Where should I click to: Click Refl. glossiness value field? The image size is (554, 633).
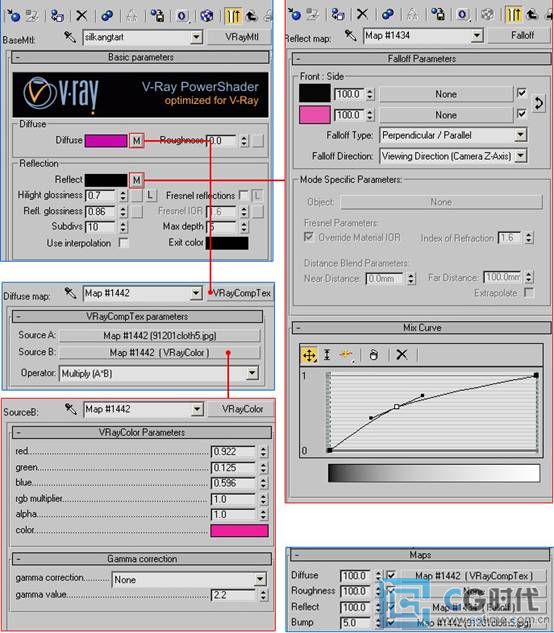click(x=101, y=212)
